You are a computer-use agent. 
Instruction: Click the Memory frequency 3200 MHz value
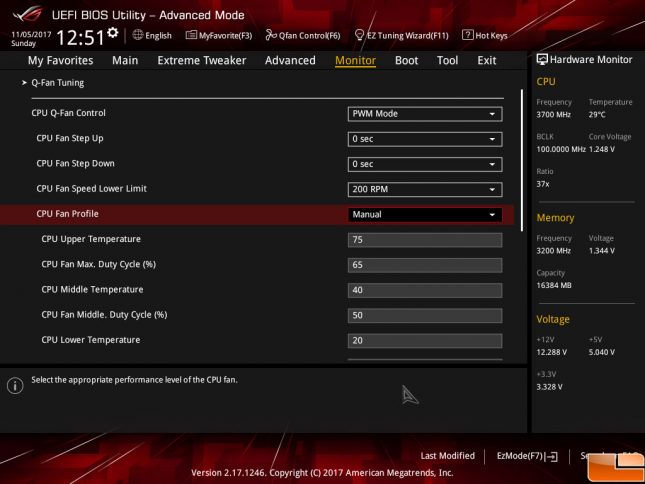click(553, 251)
